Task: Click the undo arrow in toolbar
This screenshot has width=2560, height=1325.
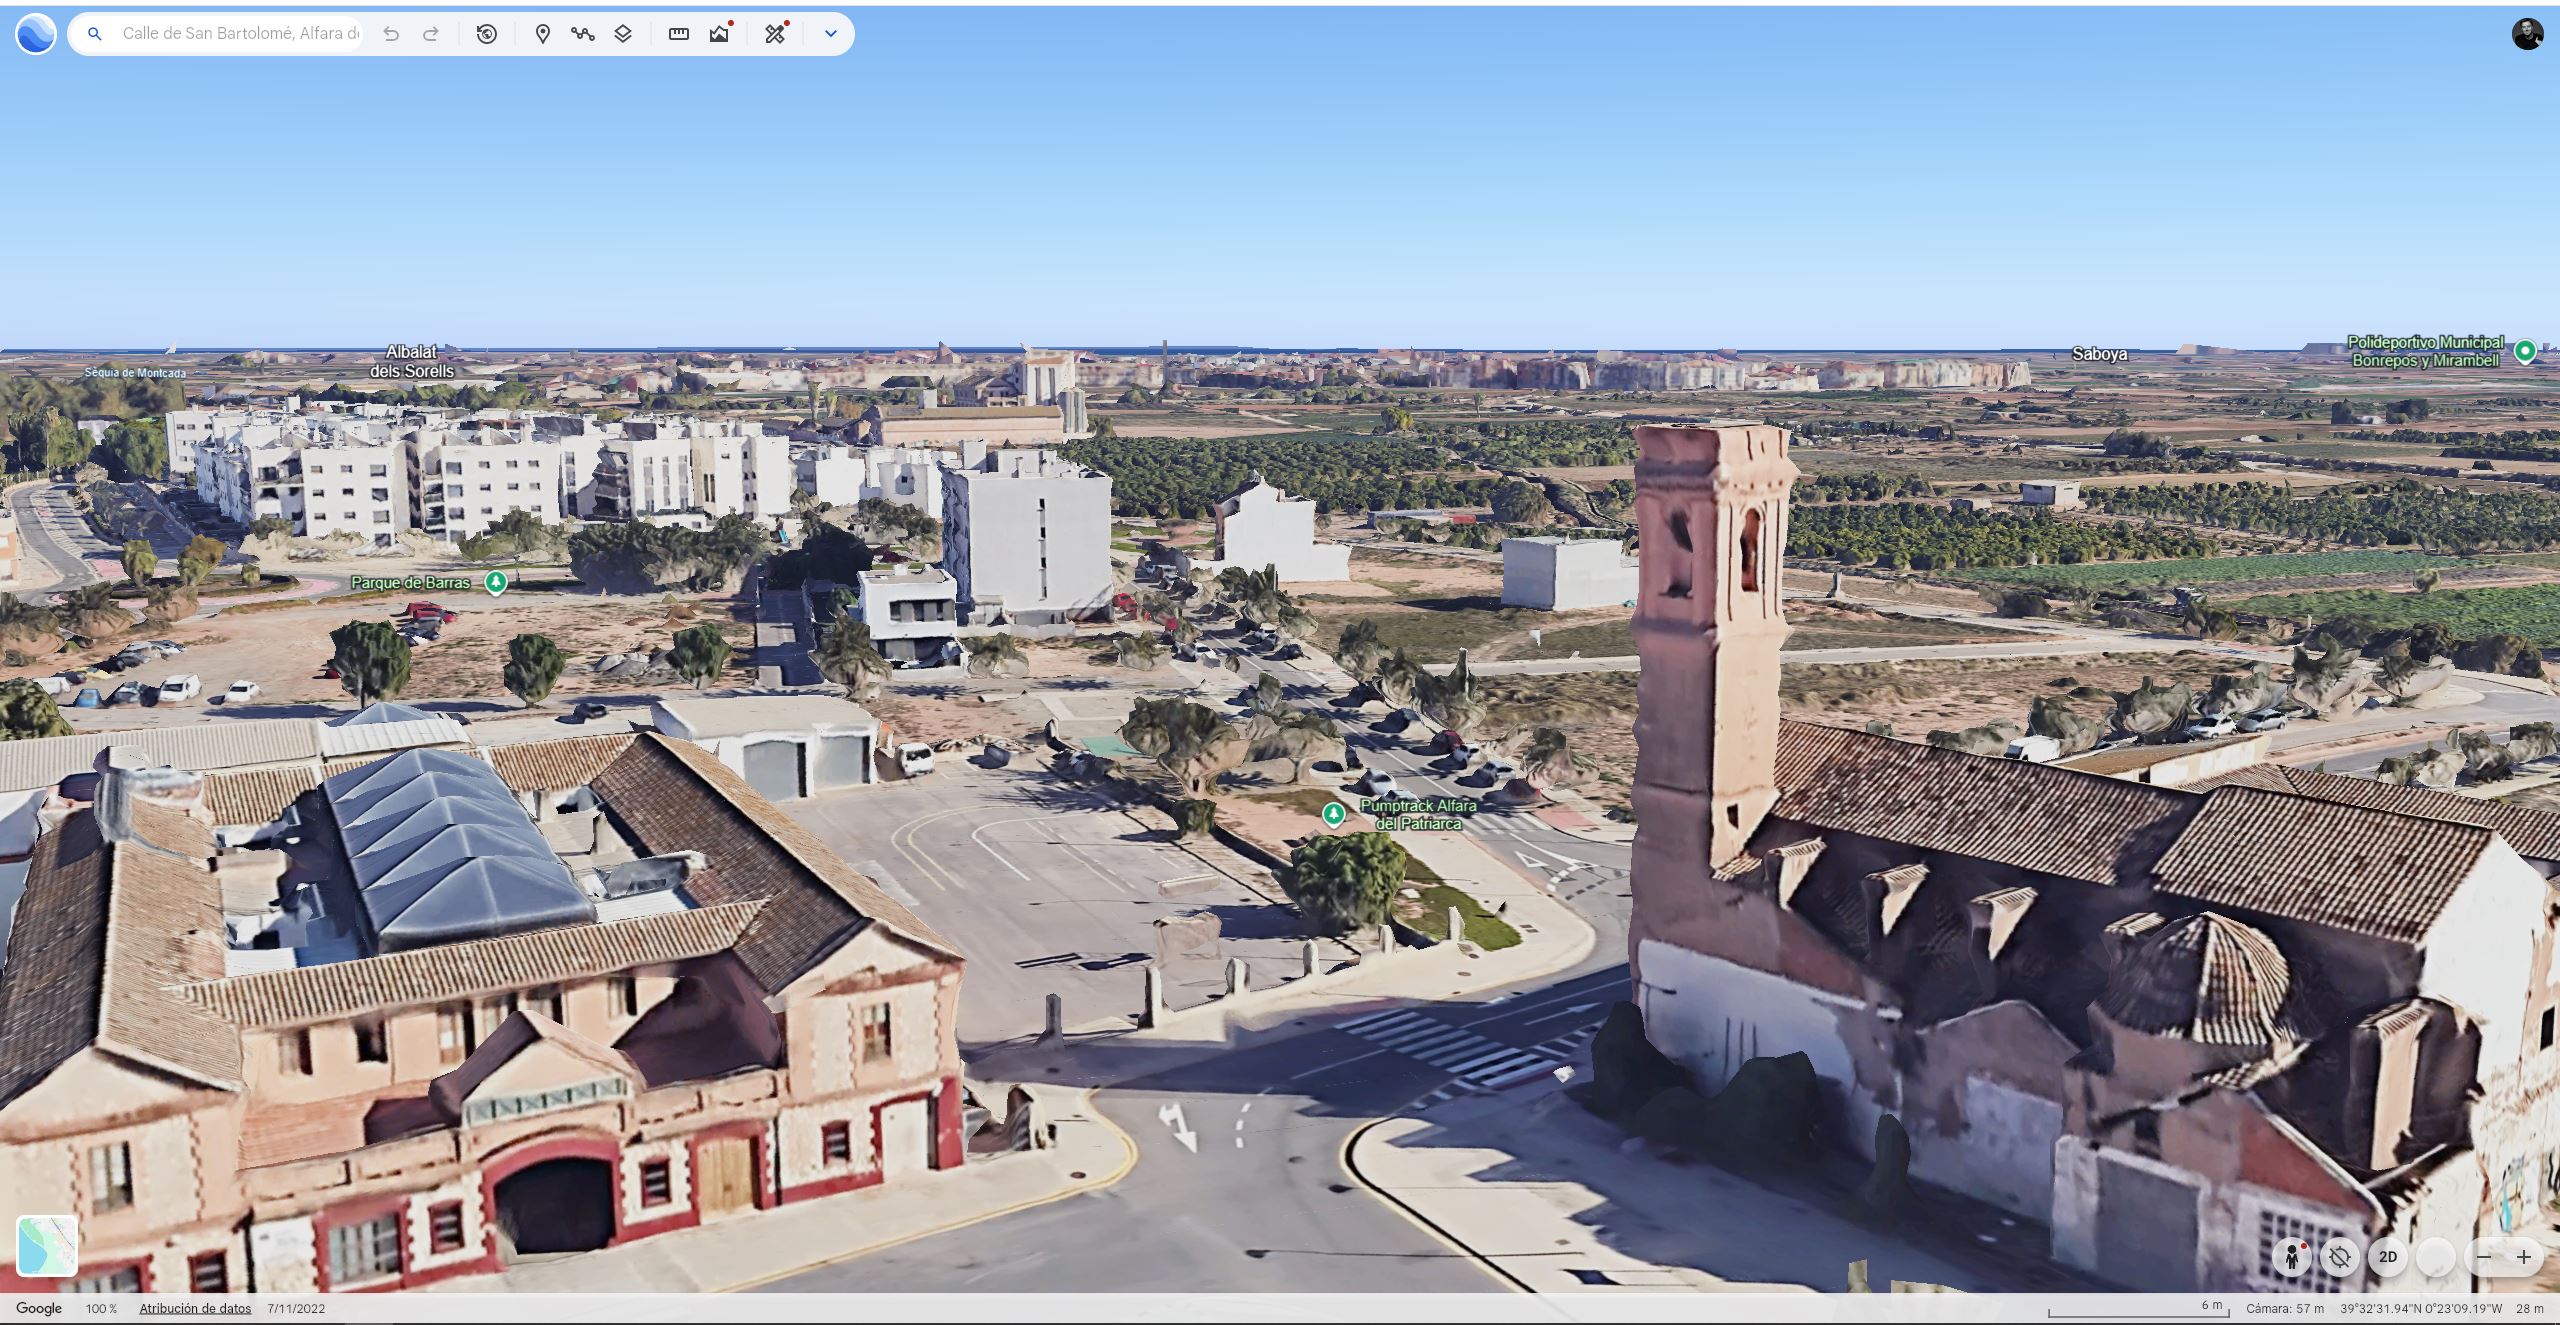Action: click(x=391, y=34)
